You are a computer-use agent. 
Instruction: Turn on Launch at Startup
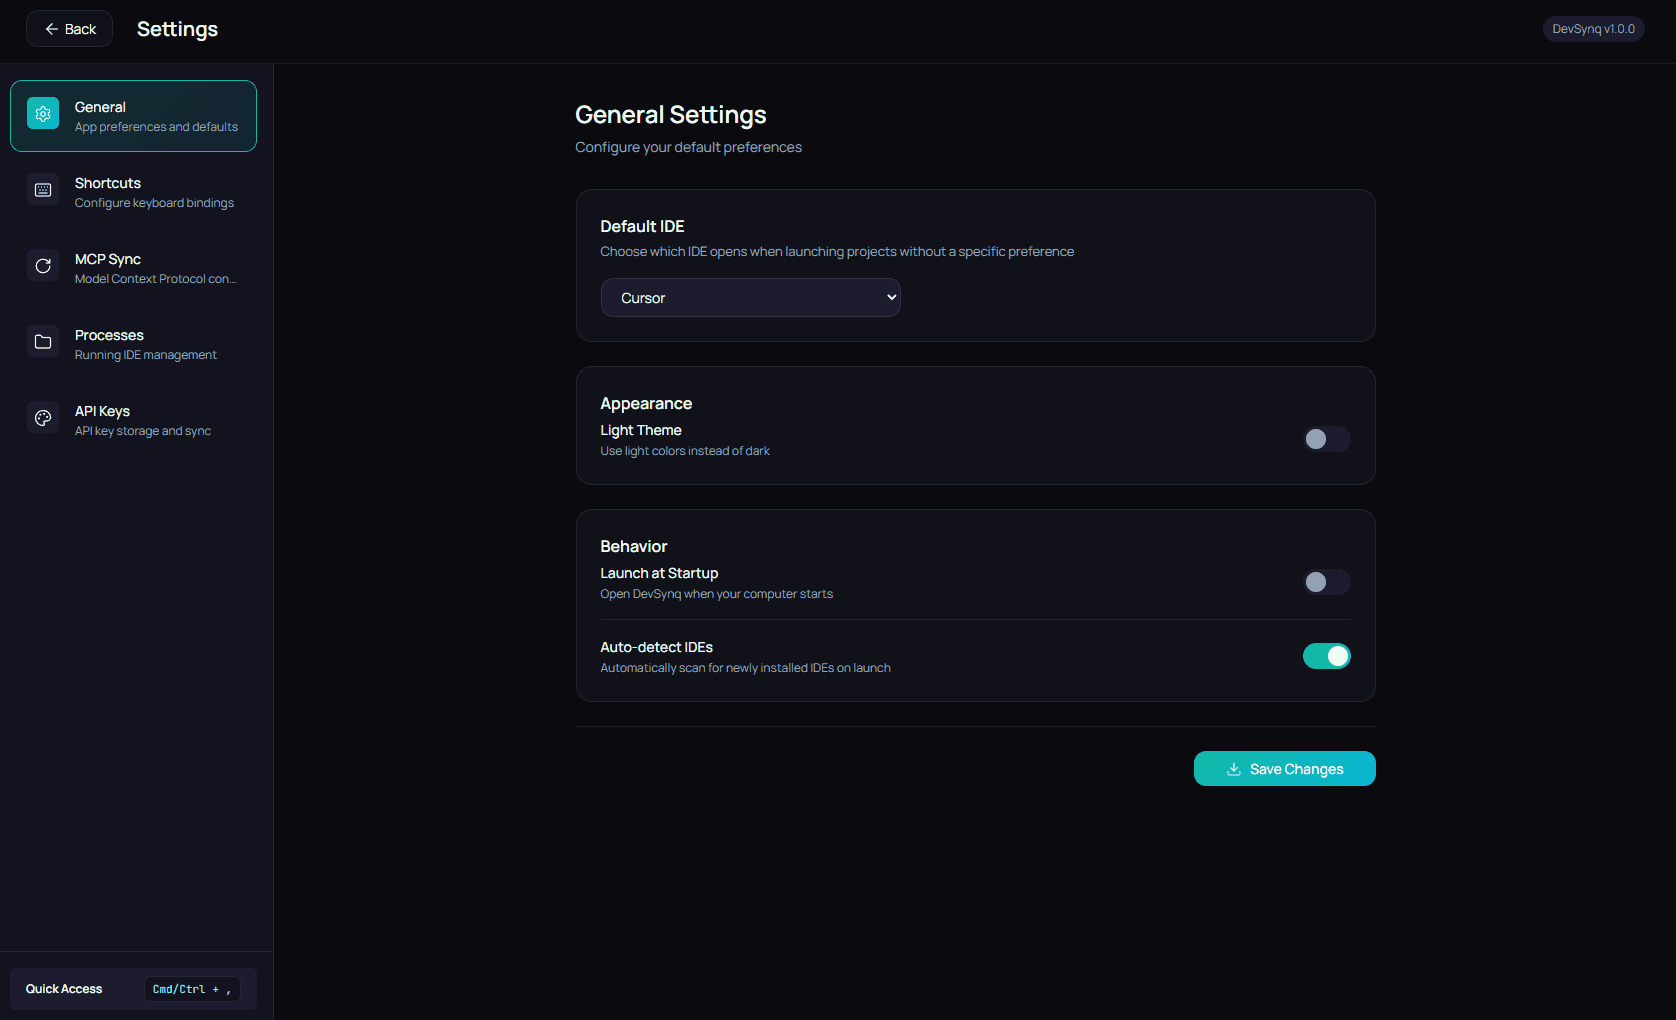coord(1326,582)
